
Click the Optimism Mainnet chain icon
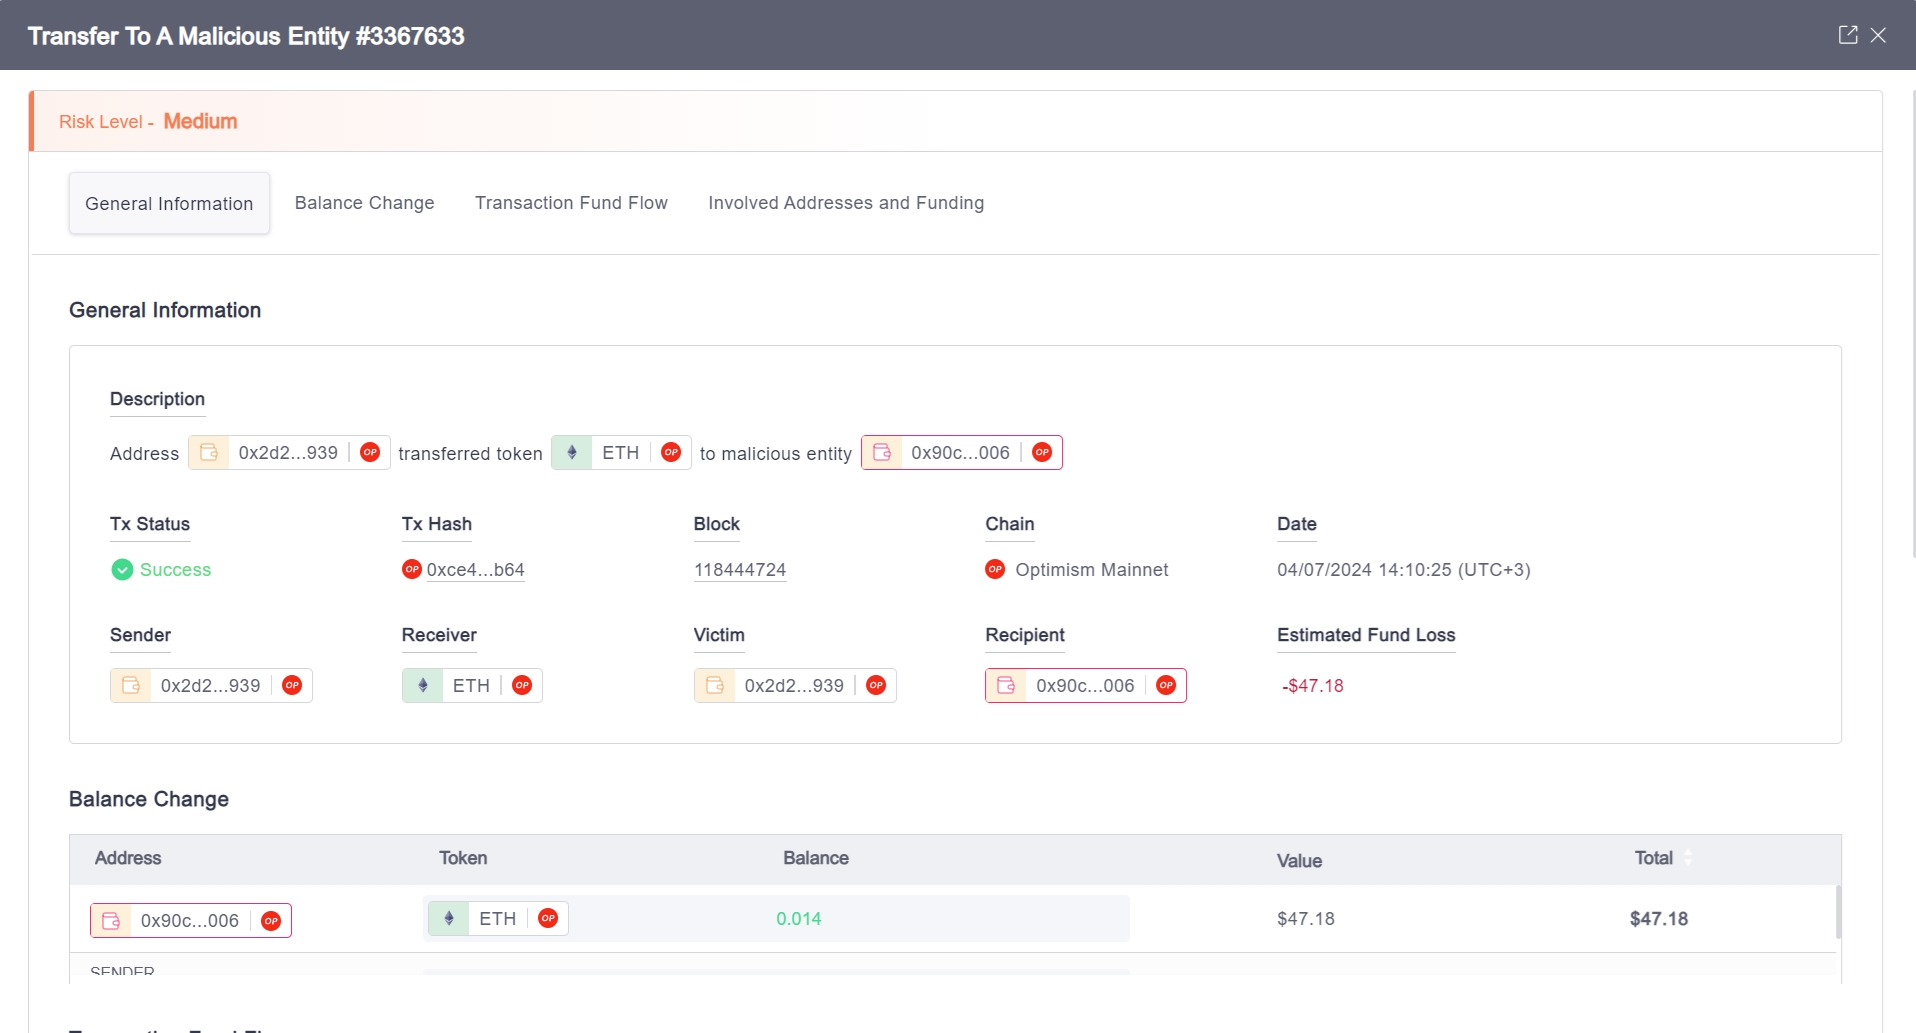[x=995, y=569]
